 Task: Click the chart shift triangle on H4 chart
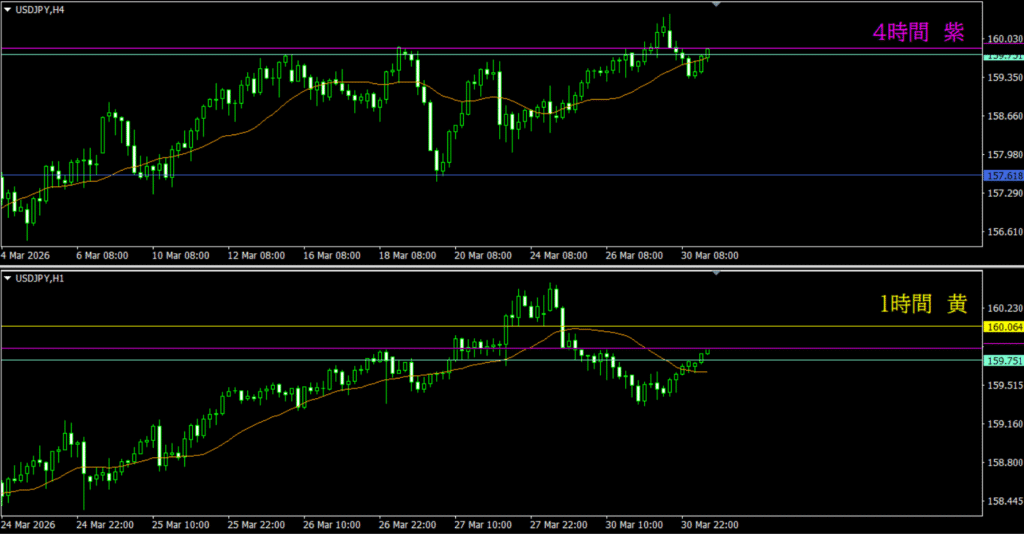point(715,5)
